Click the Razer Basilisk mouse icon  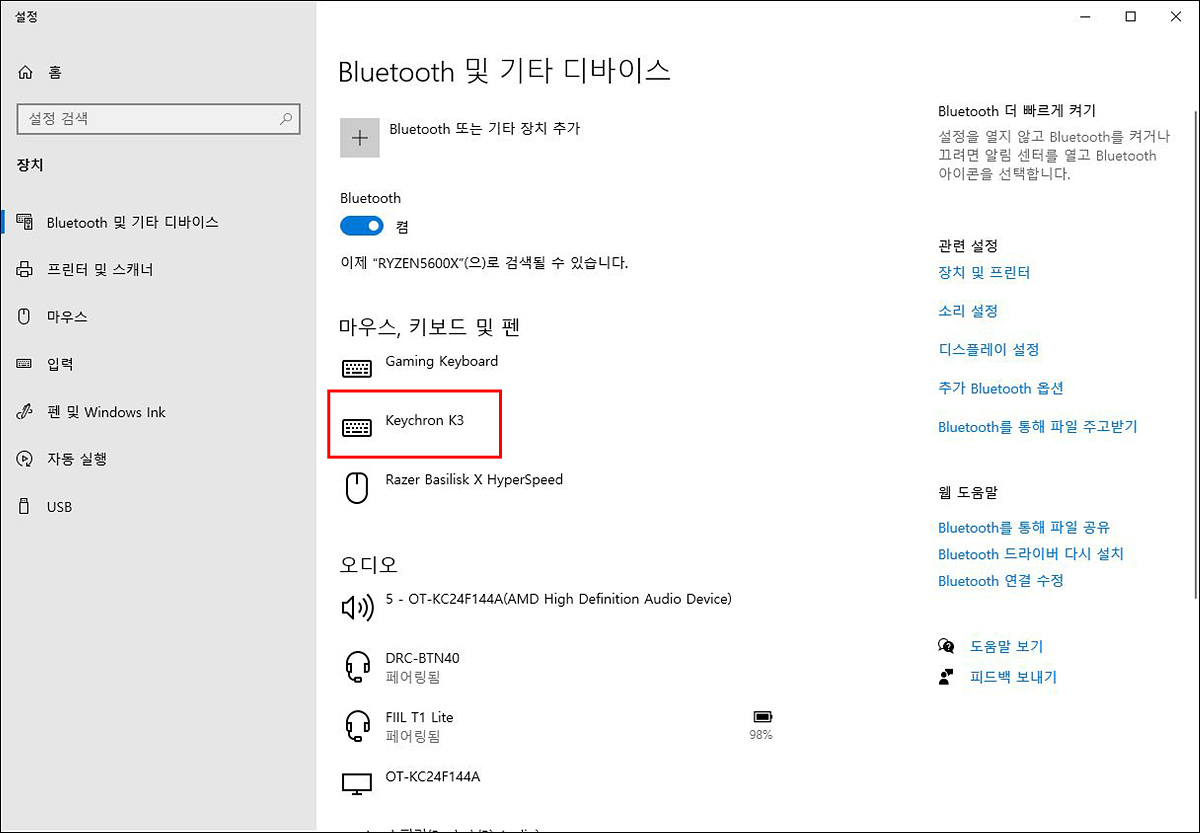(x=357, y=488)
